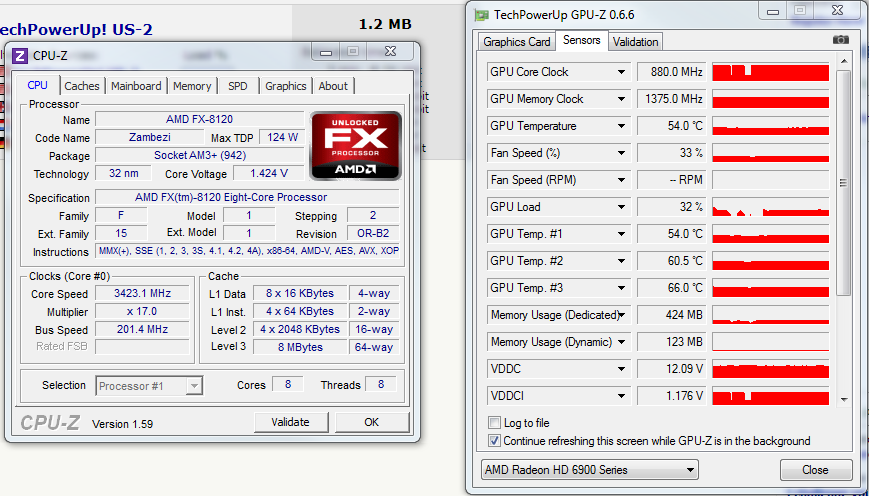Switch to the Graphics Card tab in GPU-Z

[517, 42]
